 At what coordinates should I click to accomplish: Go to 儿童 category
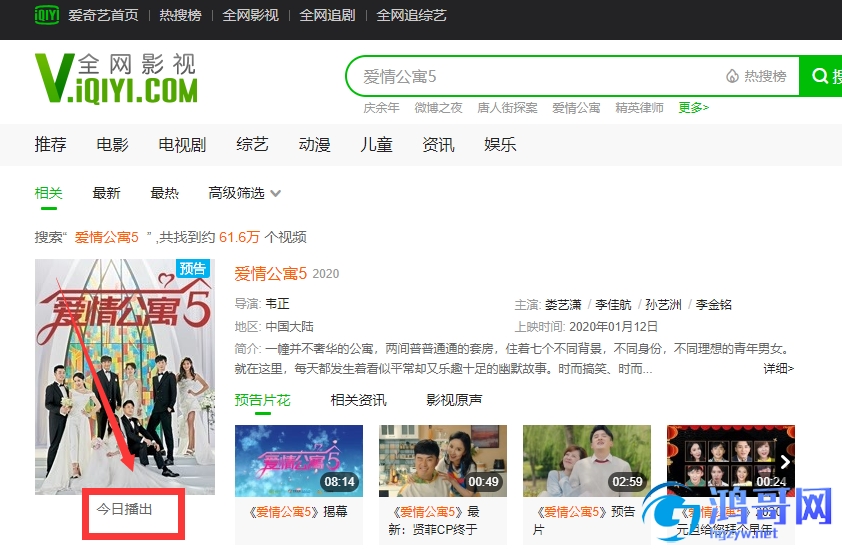376,145
